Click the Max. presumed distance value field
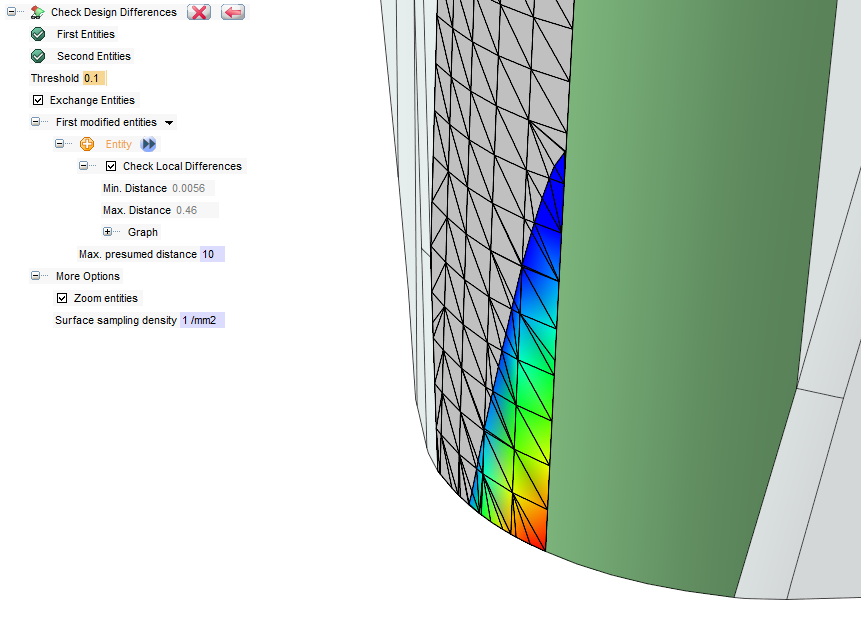The image size is (861, 633). [x=211, y=254]
